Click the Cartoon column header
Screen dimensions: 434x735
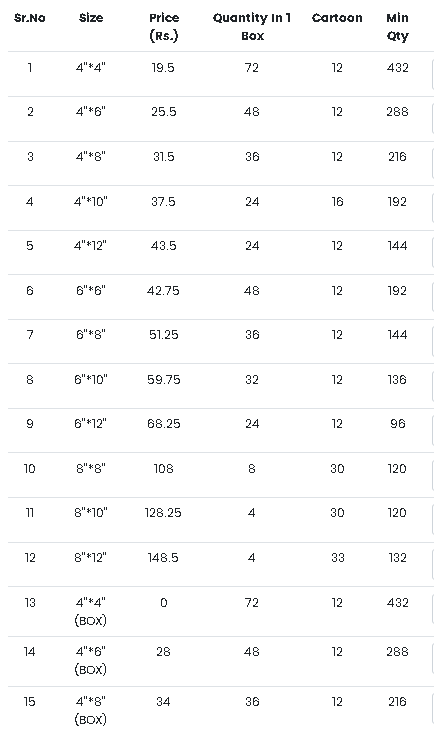(x=337, y=18)
